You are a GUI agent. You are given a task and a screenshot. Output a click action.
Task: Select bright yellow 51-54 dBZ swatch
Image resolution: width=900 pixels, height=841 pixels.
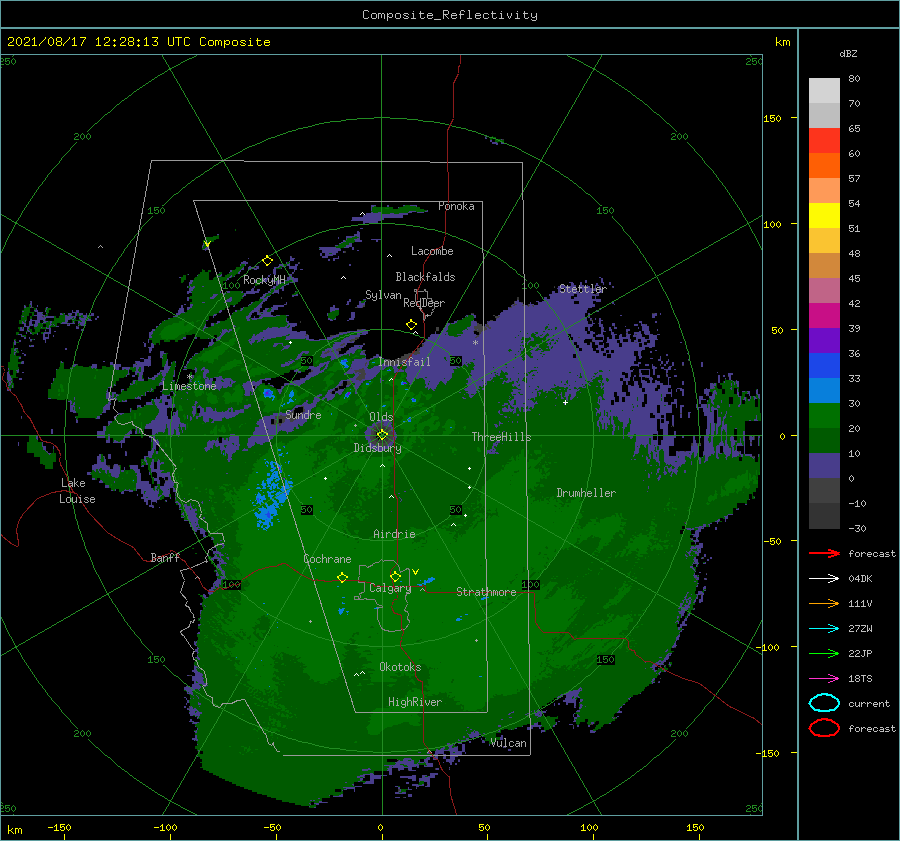tap(824, 215)
